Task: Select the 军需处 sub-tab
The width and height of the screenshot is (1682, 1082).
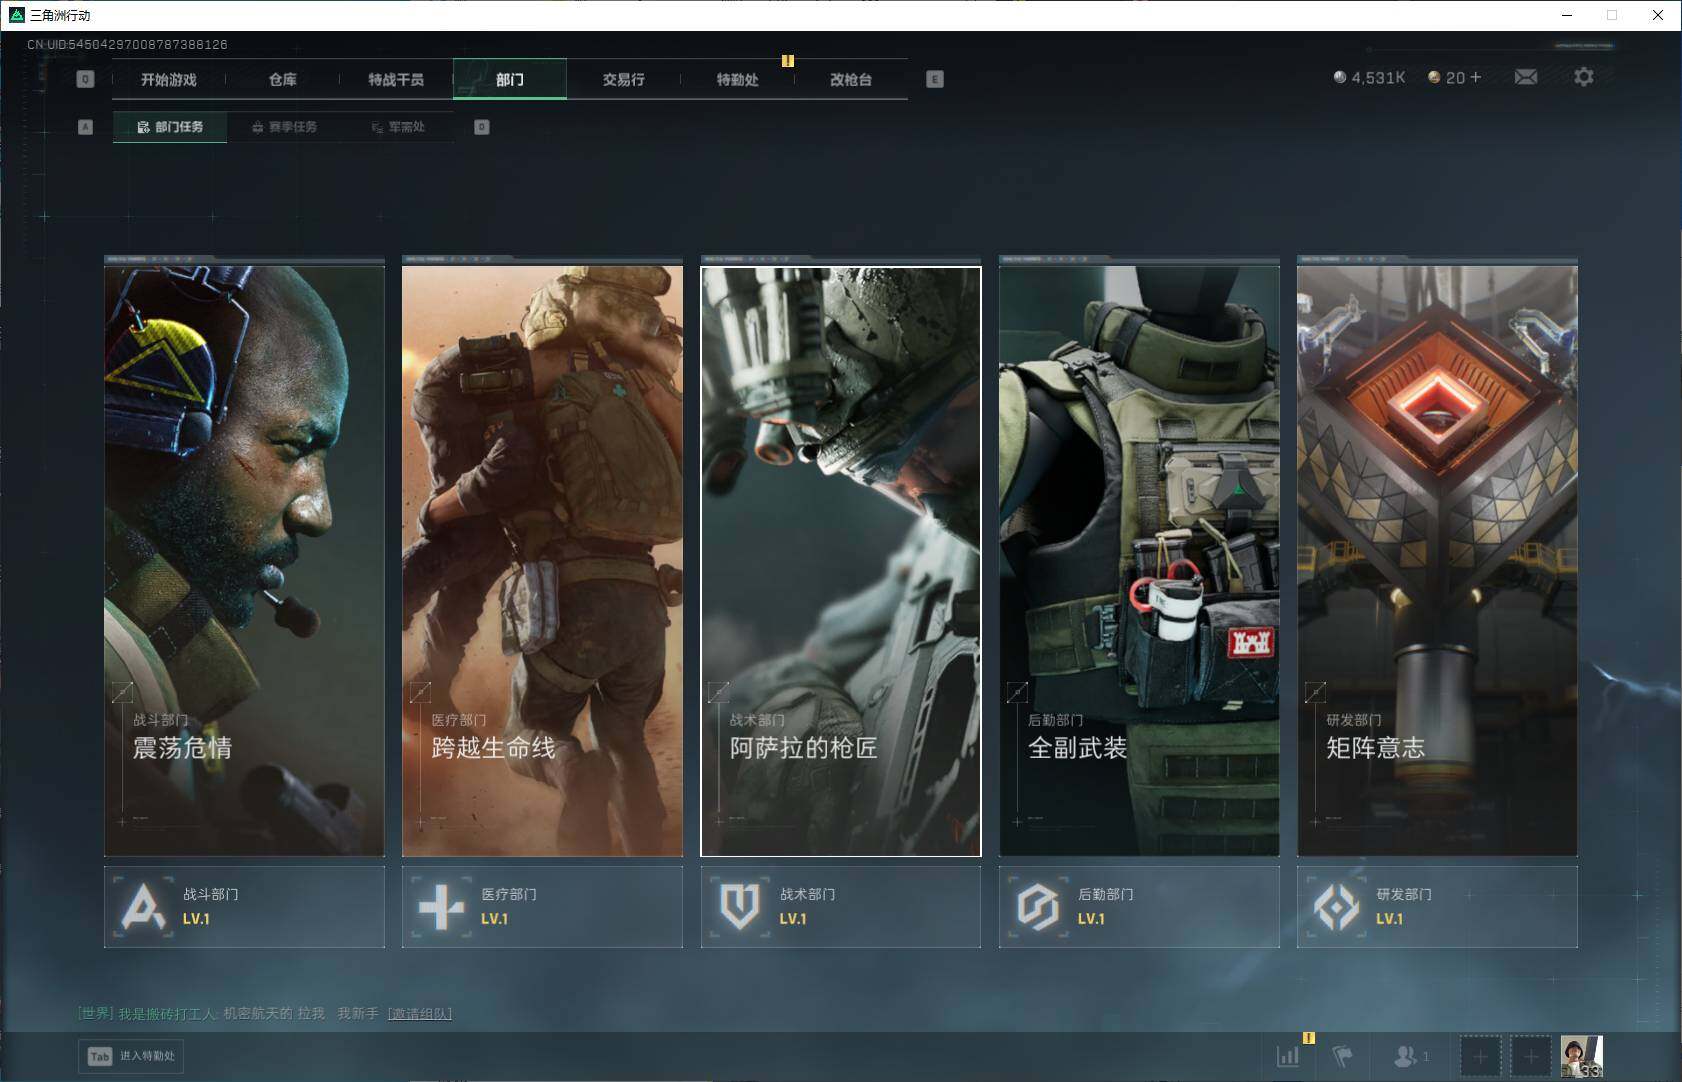Action: [x=398, y=127]
